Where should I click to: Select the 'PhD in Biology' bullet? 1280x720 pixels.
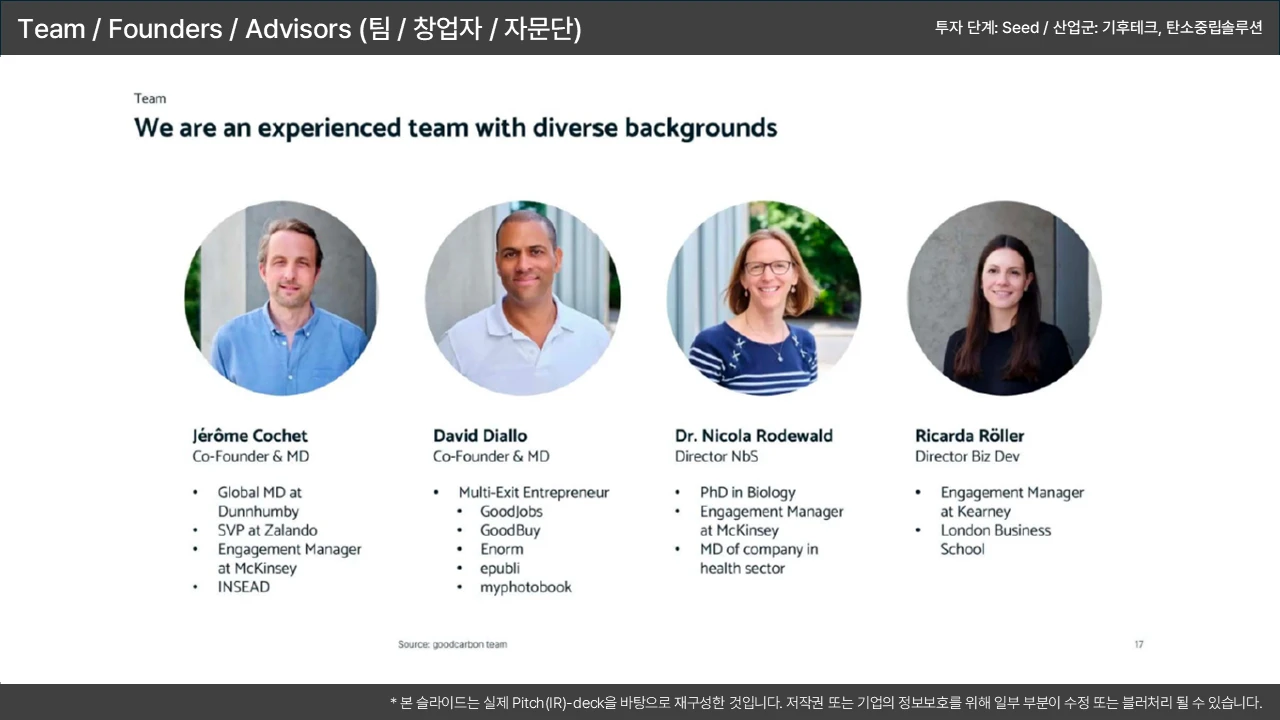tap(747, 492)
